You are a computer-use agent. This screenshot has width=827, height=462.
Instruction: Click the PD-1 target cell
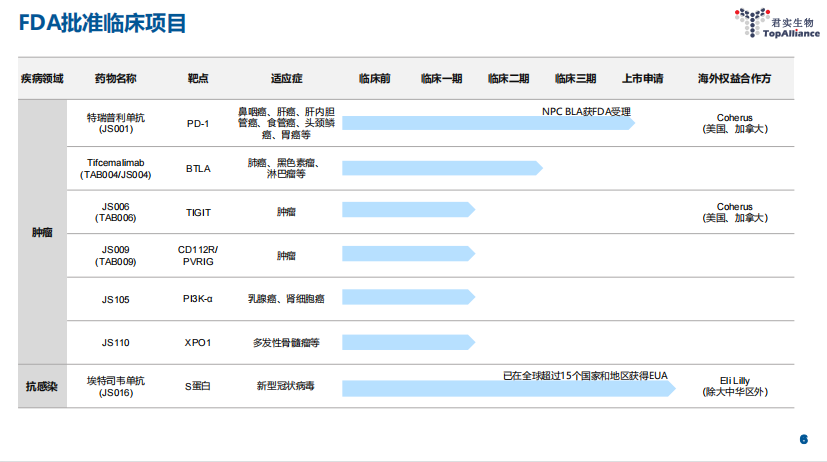pyautogui.click(x=198, y=124)
